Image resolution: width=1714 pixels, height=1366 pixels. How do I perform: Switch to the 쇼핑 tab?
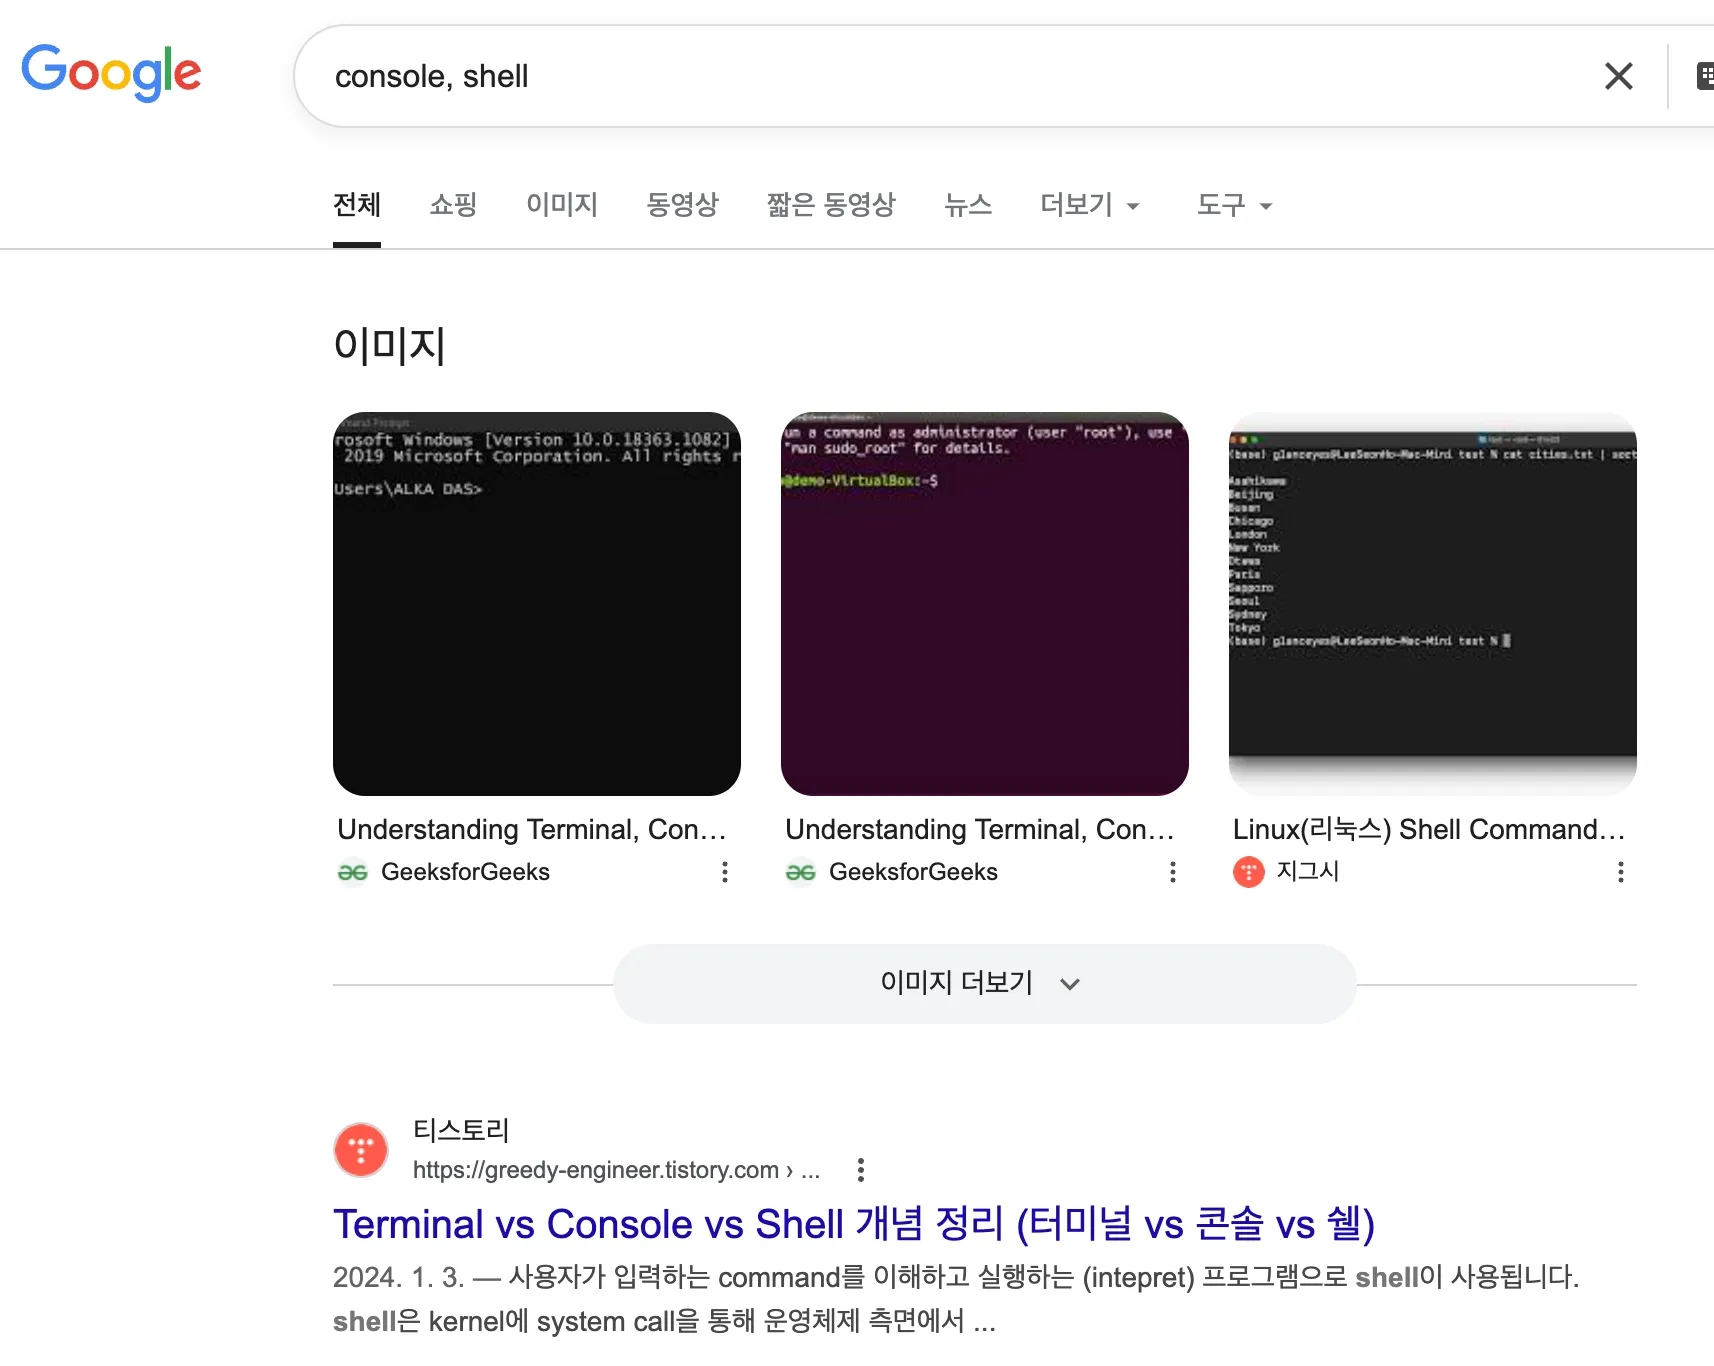[x=453, y=205]
